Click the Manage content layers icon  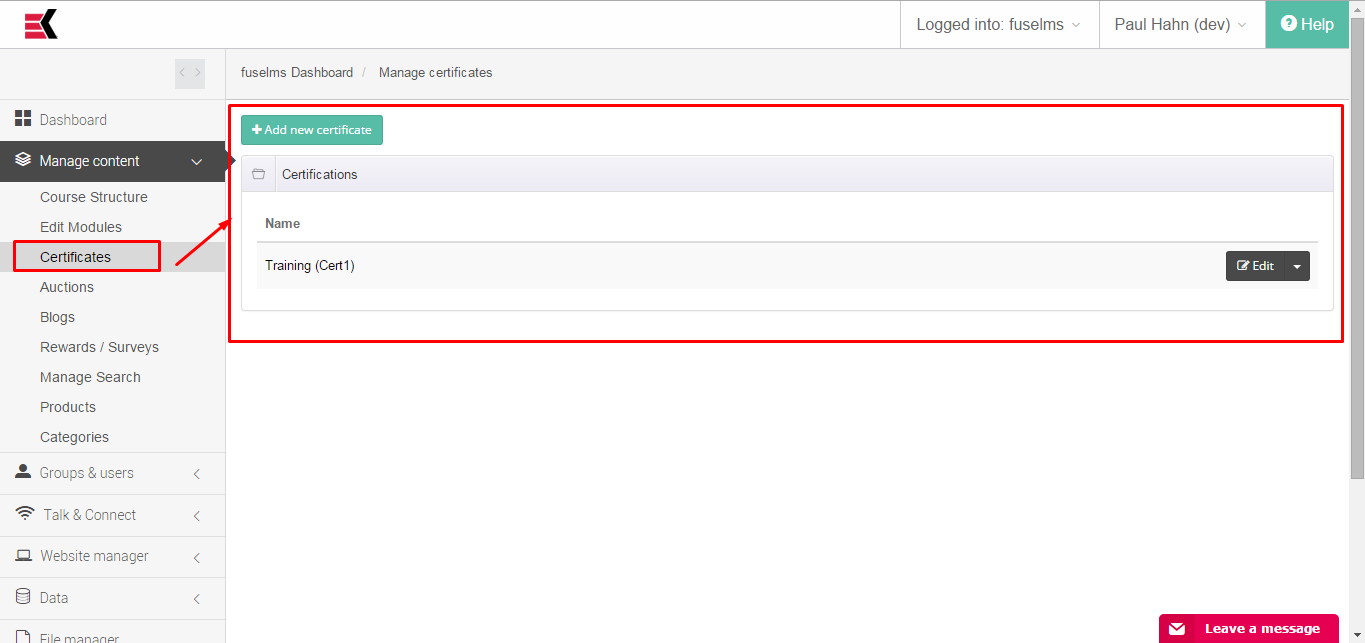(23, 160)
